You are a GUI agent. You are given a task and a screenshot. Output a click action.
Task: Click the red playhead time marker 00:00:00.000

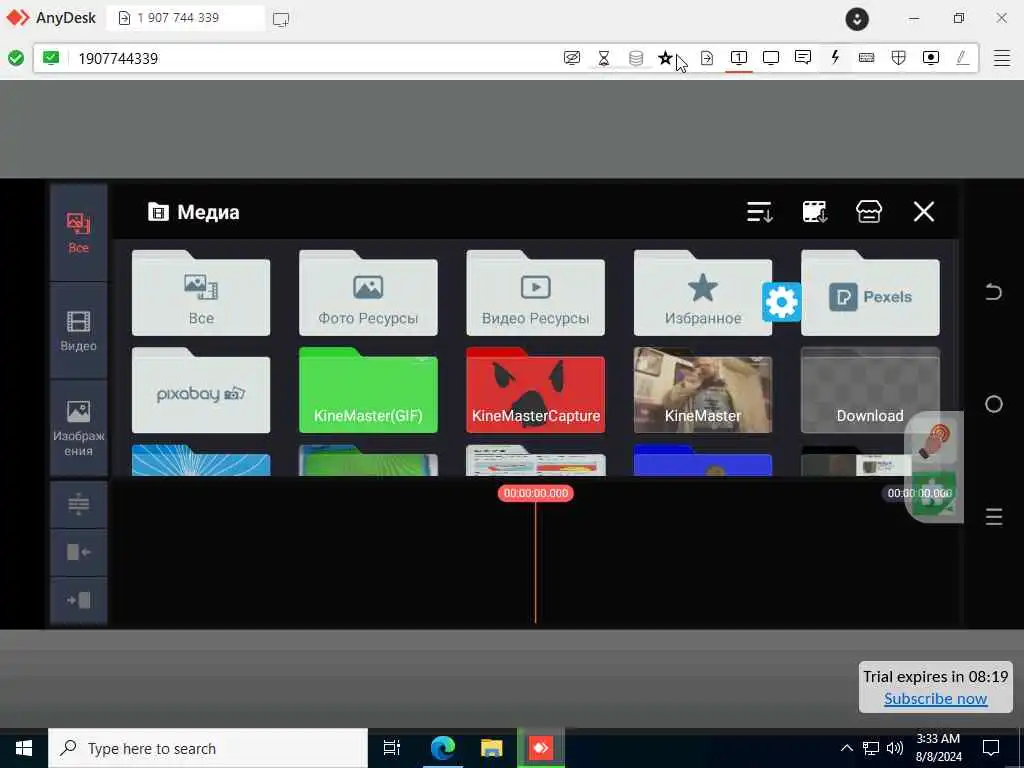[x=536, y=493]
